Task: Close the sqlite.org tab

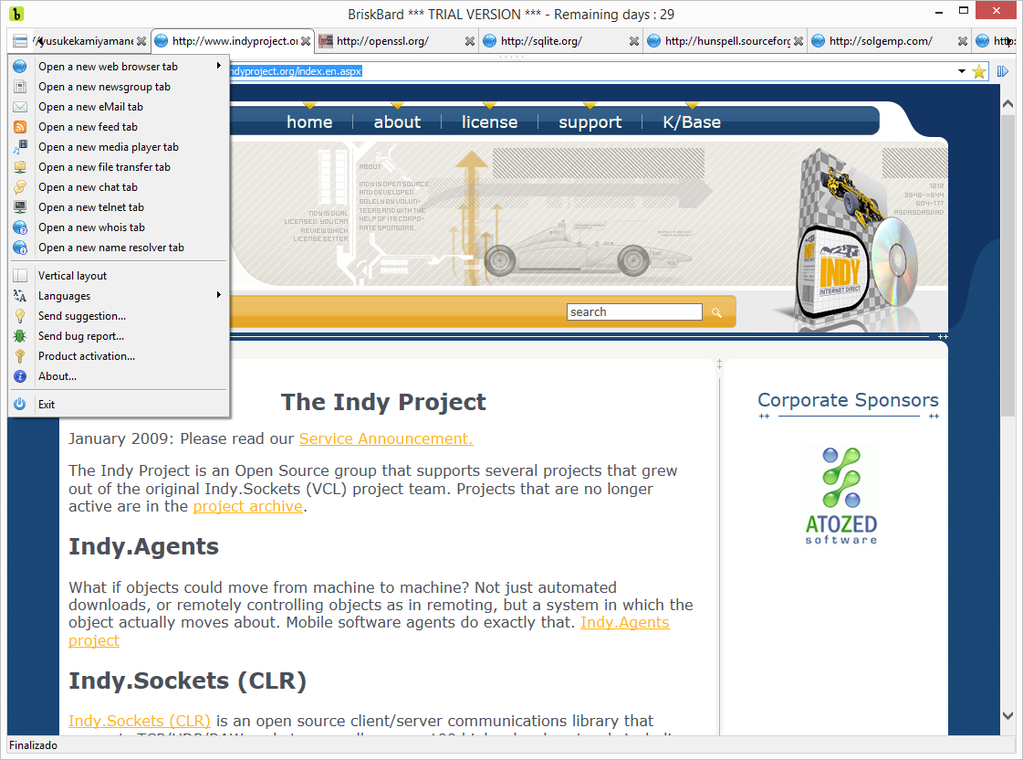Action: pyautogui.click(x=634, y=41)
